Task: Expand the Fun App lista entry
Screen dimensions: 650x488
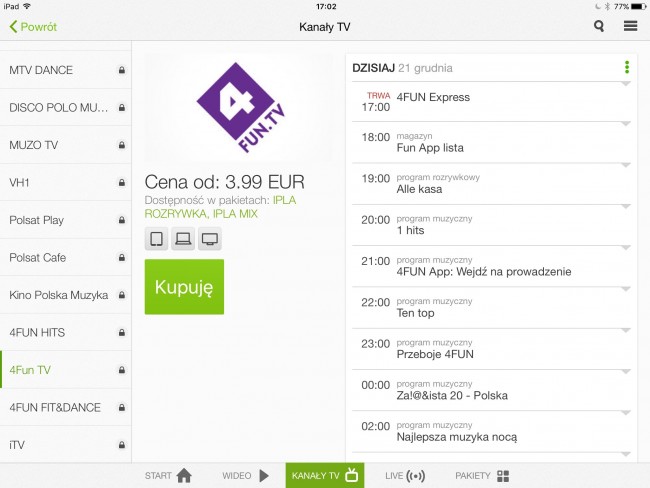Action: [x=491, y=143]
